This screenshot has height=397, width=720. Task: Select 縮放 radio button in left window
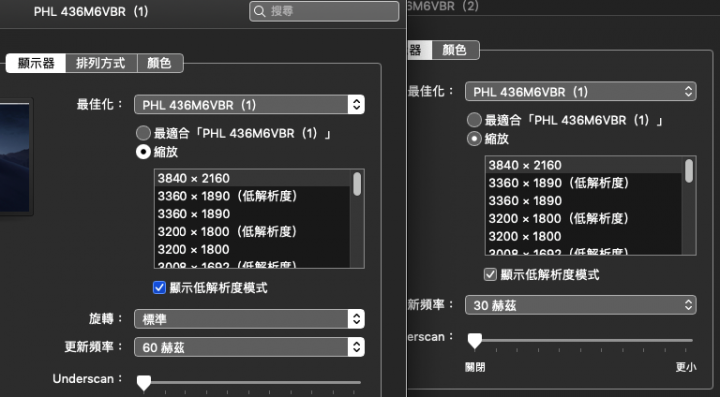[x=143, y=151]
